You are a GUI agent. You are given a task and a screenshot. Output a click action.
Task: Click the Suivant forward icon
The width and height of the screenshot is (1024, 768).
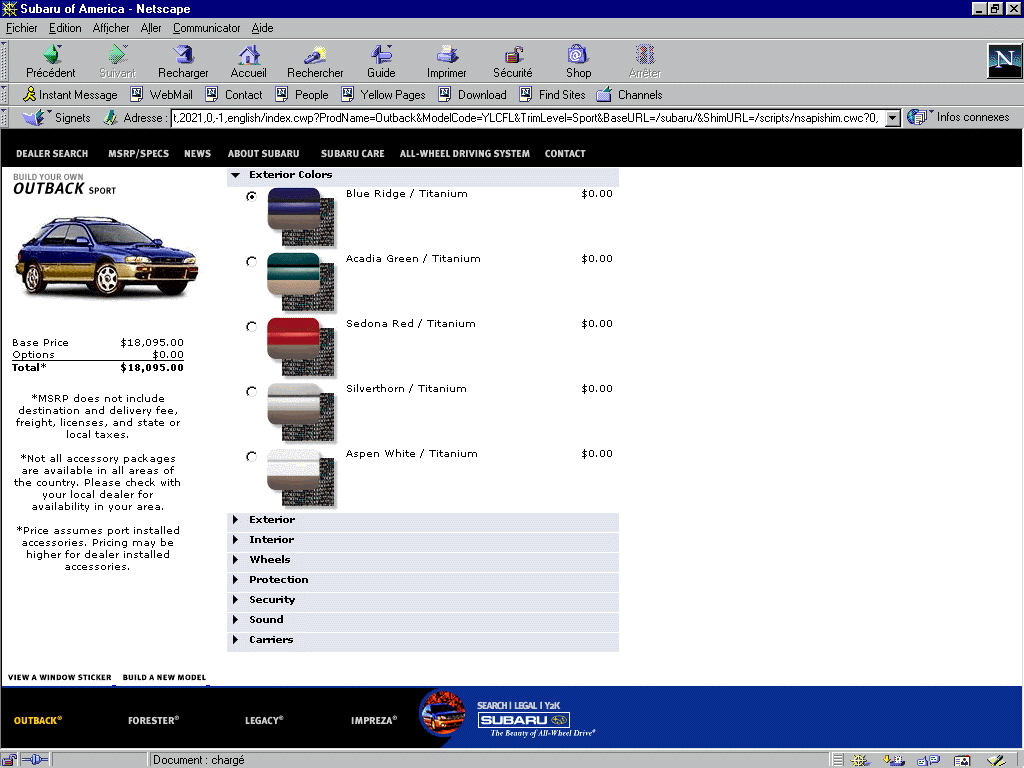coord(118,54)
